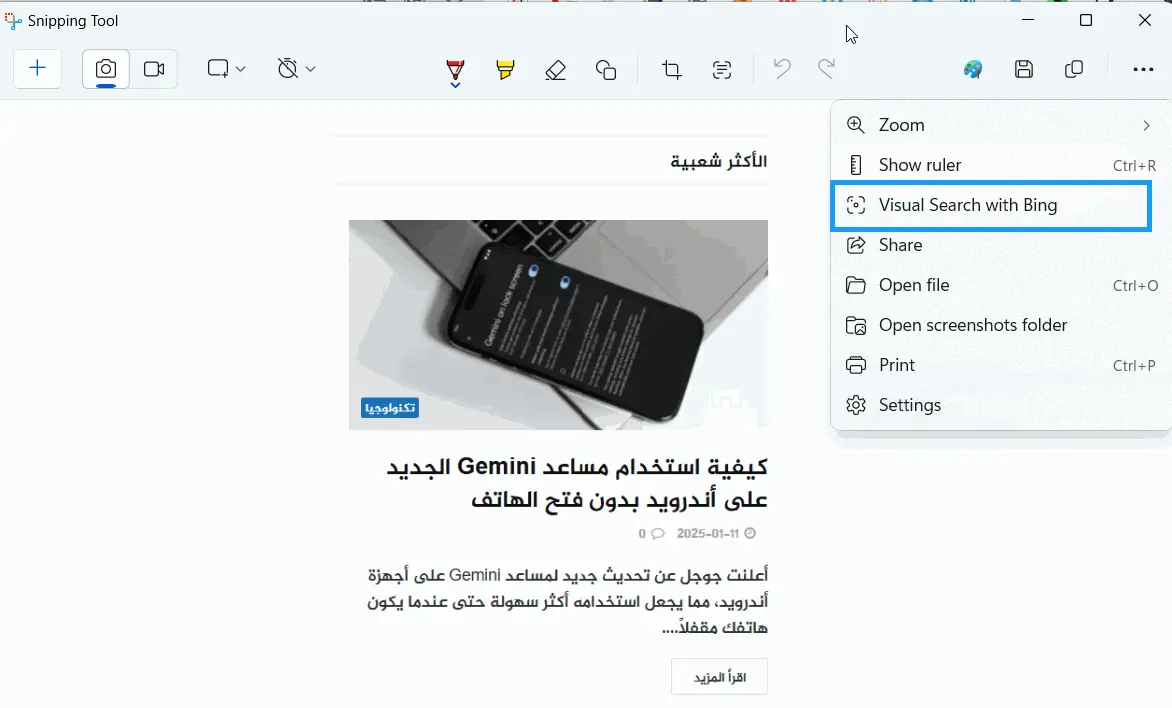1172x708 pixels.
Task: Open the shapes tool
Action: pos(606,69)
